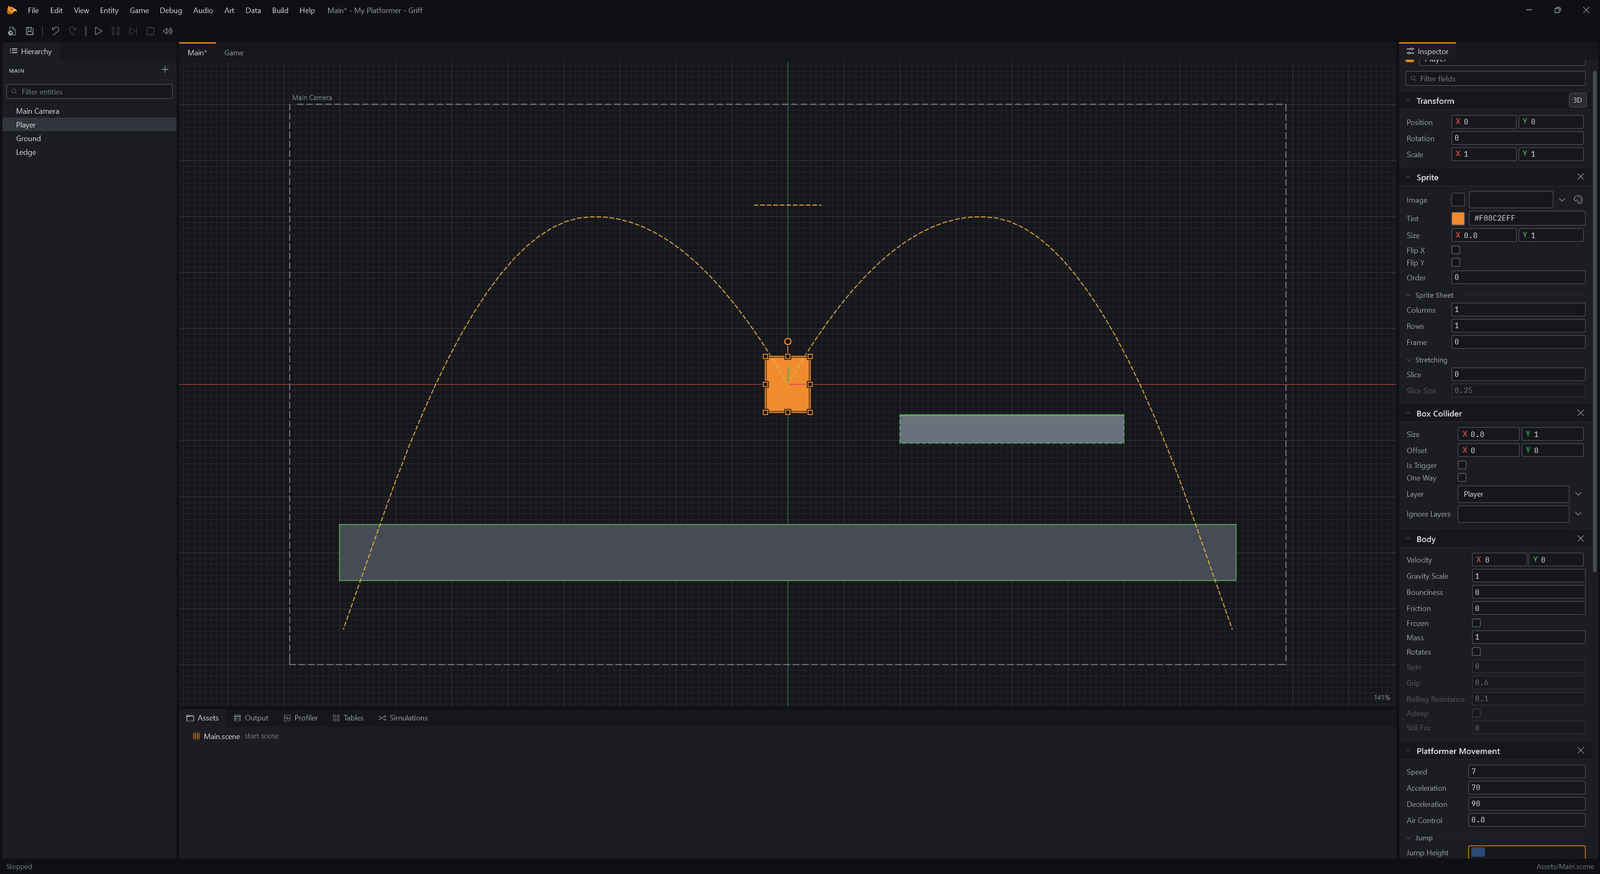The width and height of the screenshot is (1600, 874).
Task: Click the pause playback icon
Action: pos(115,31)
